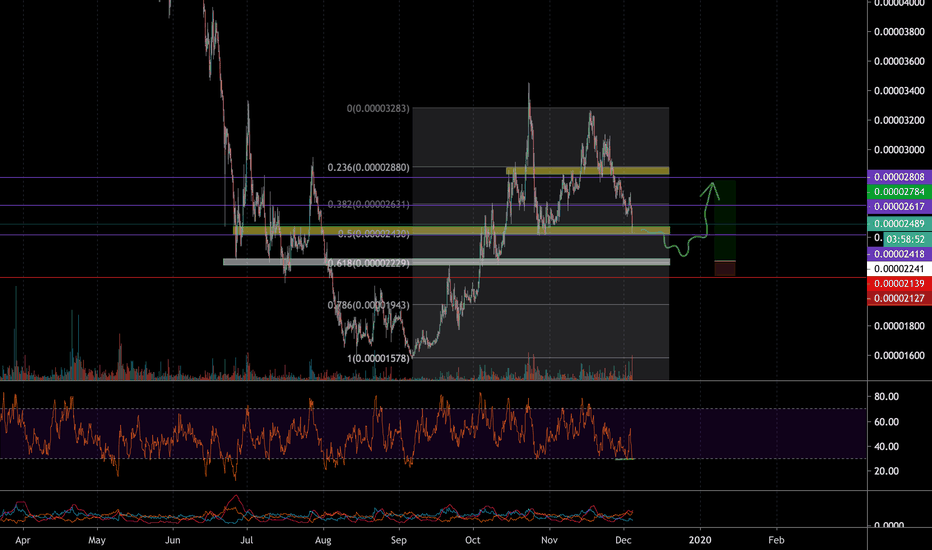Select the upper yellow resistance rectangle near 0.236
Screen dimensions: 932x550
tap(587, 171)
